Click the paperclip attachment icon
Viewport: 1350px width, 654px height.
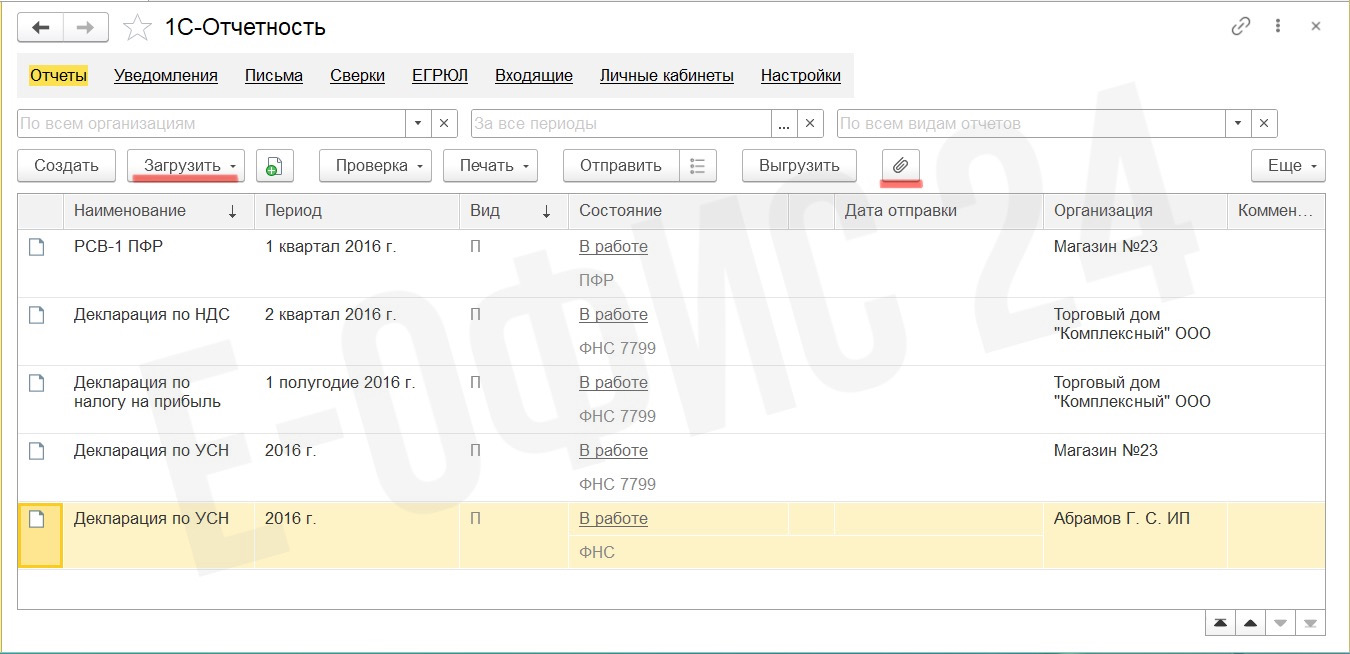[x=900, y=166]
